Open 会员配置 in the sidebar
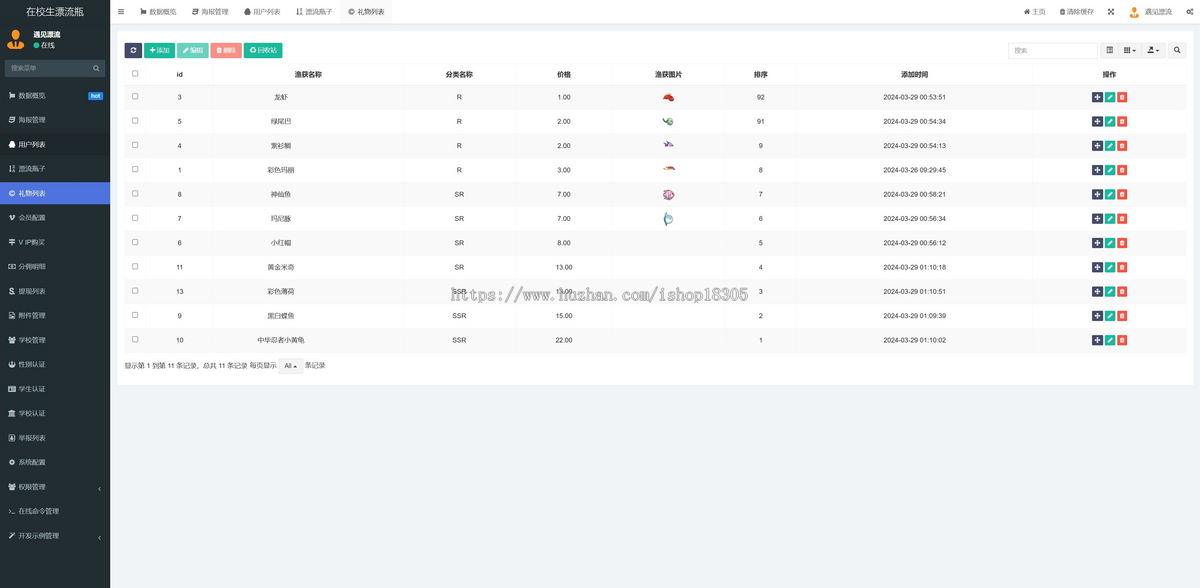1200x588 pixels. [x=55, y=218]
